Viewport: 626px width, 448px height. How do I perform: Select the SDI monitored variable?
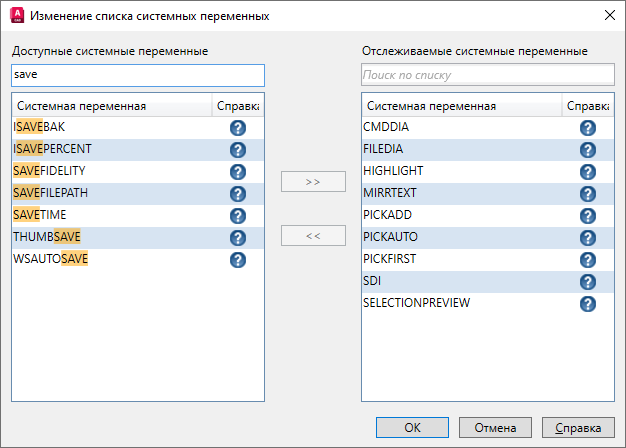pyautogui.click(x=373, y=281)
